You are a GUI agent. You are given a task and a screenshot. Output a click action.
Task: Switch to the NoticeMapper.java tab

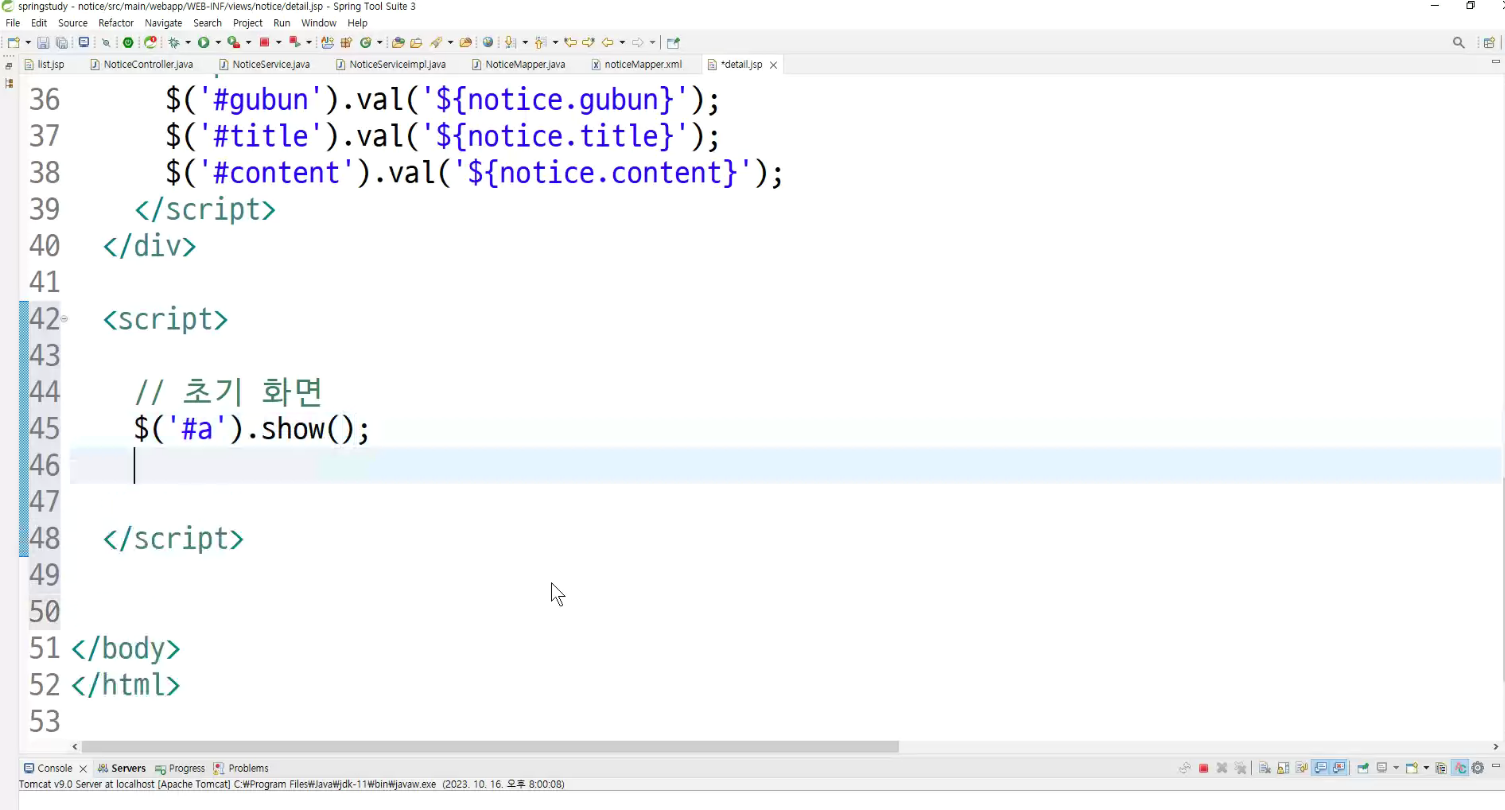tap(518, 64)
